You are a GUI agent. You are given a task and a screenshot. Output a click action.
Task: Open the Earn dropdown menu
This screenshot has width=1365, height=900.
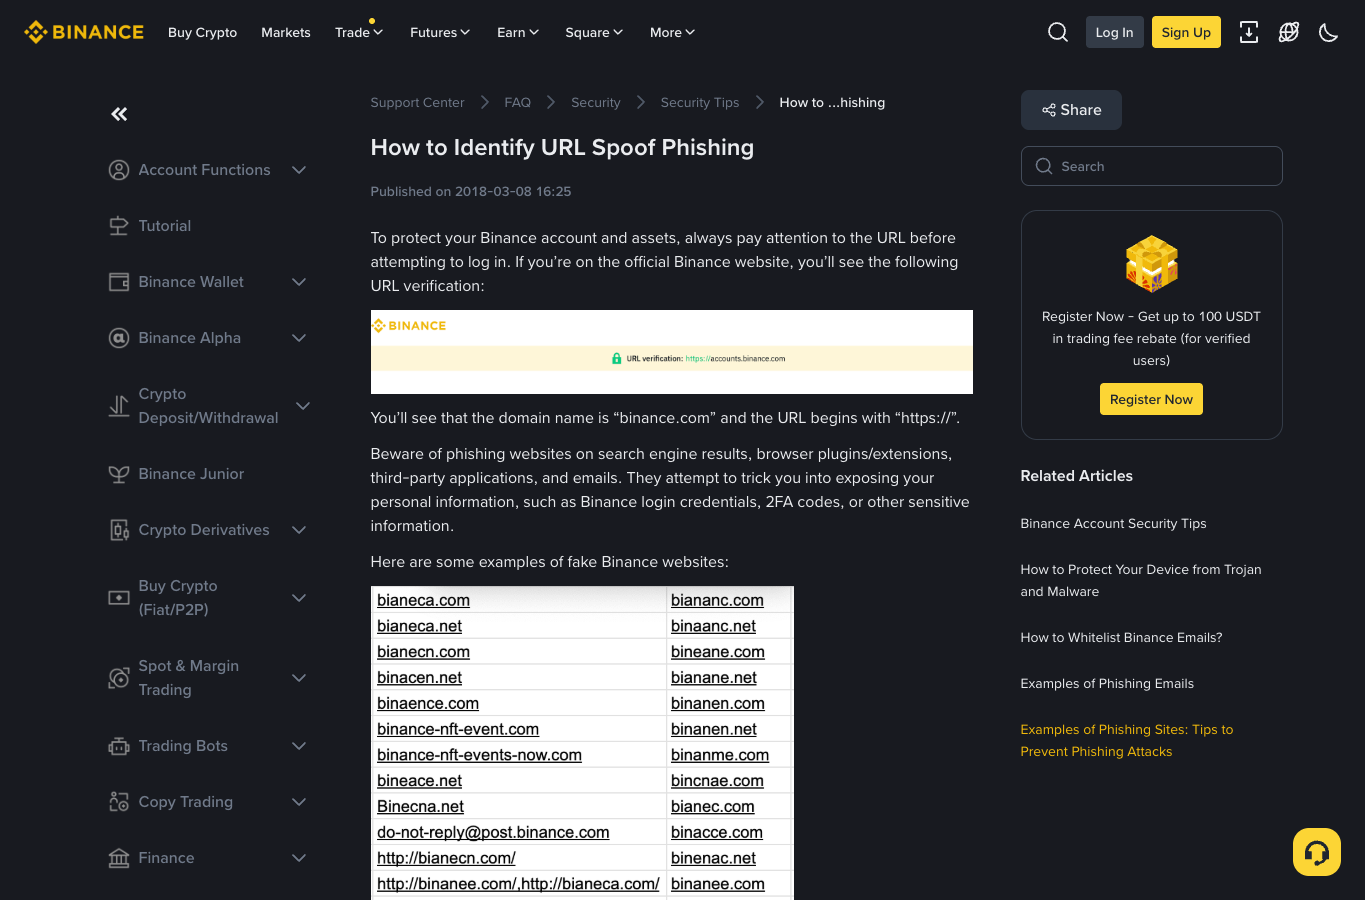(x=518, y=32)
